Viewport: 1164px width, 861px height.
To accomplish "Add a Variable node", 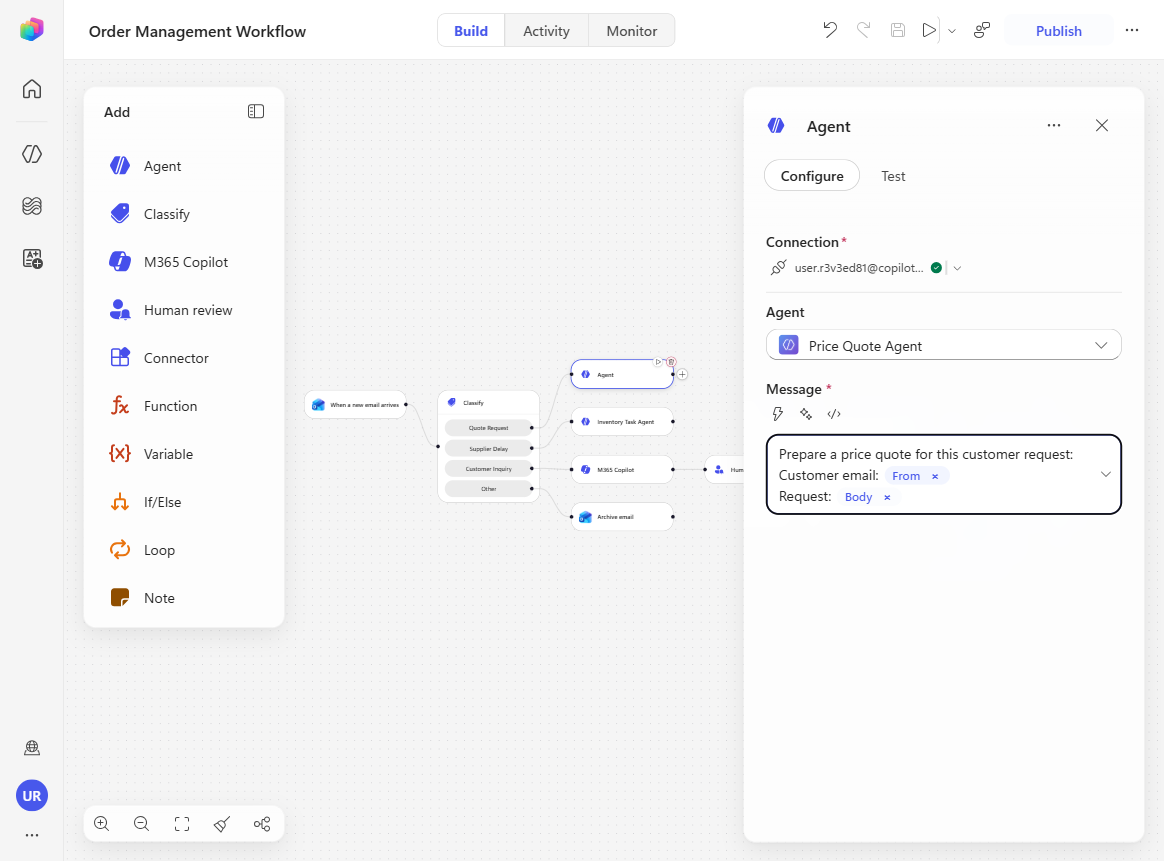I will (184, 454).
